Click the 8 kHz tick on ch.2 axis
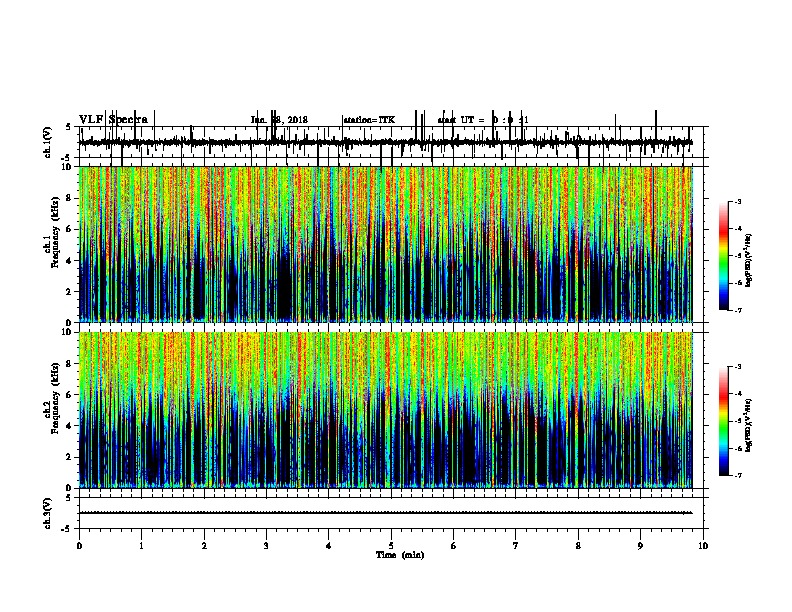The image size is (792, 612). 70,364
